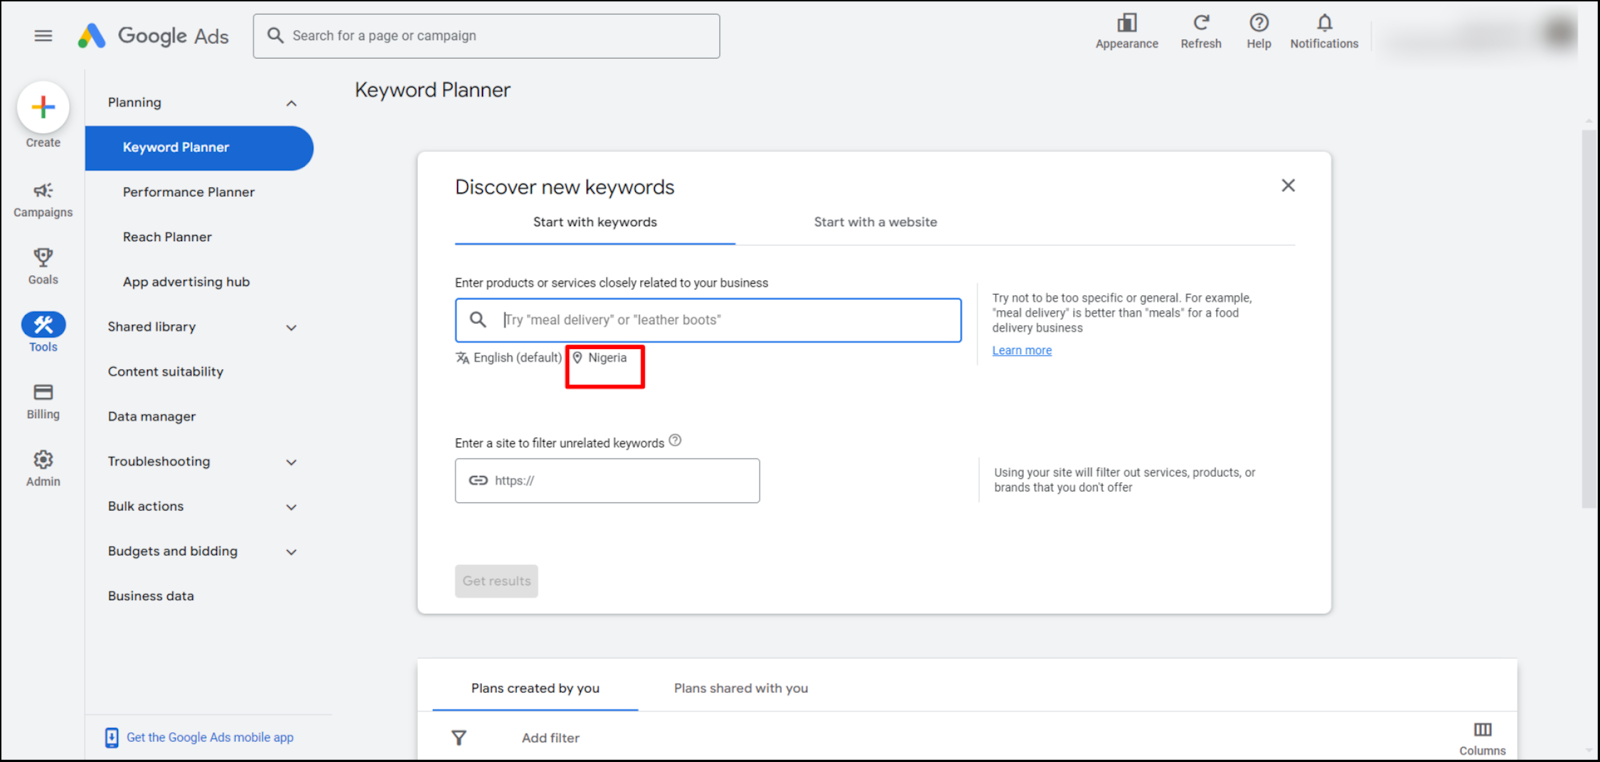Click the help icon beside site filter label
1600x762 pixels.
pos(675,441)
